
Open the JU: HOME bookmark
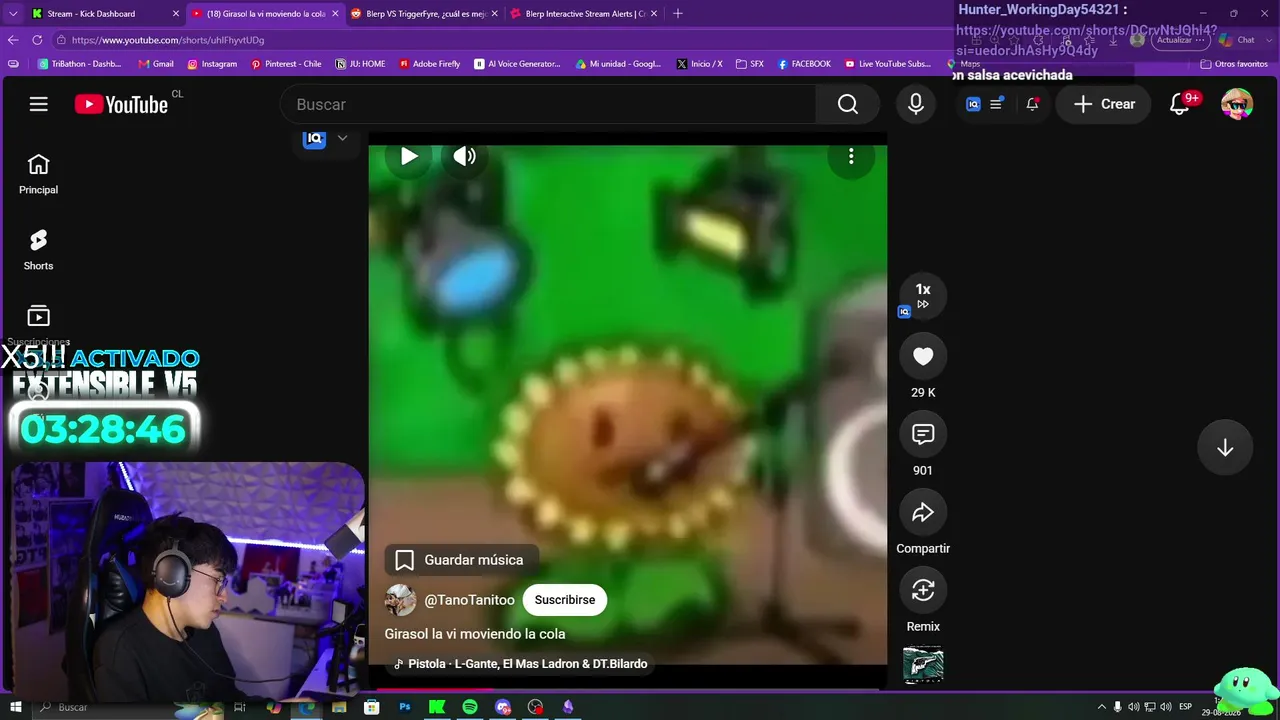click(x=360, y=64)
